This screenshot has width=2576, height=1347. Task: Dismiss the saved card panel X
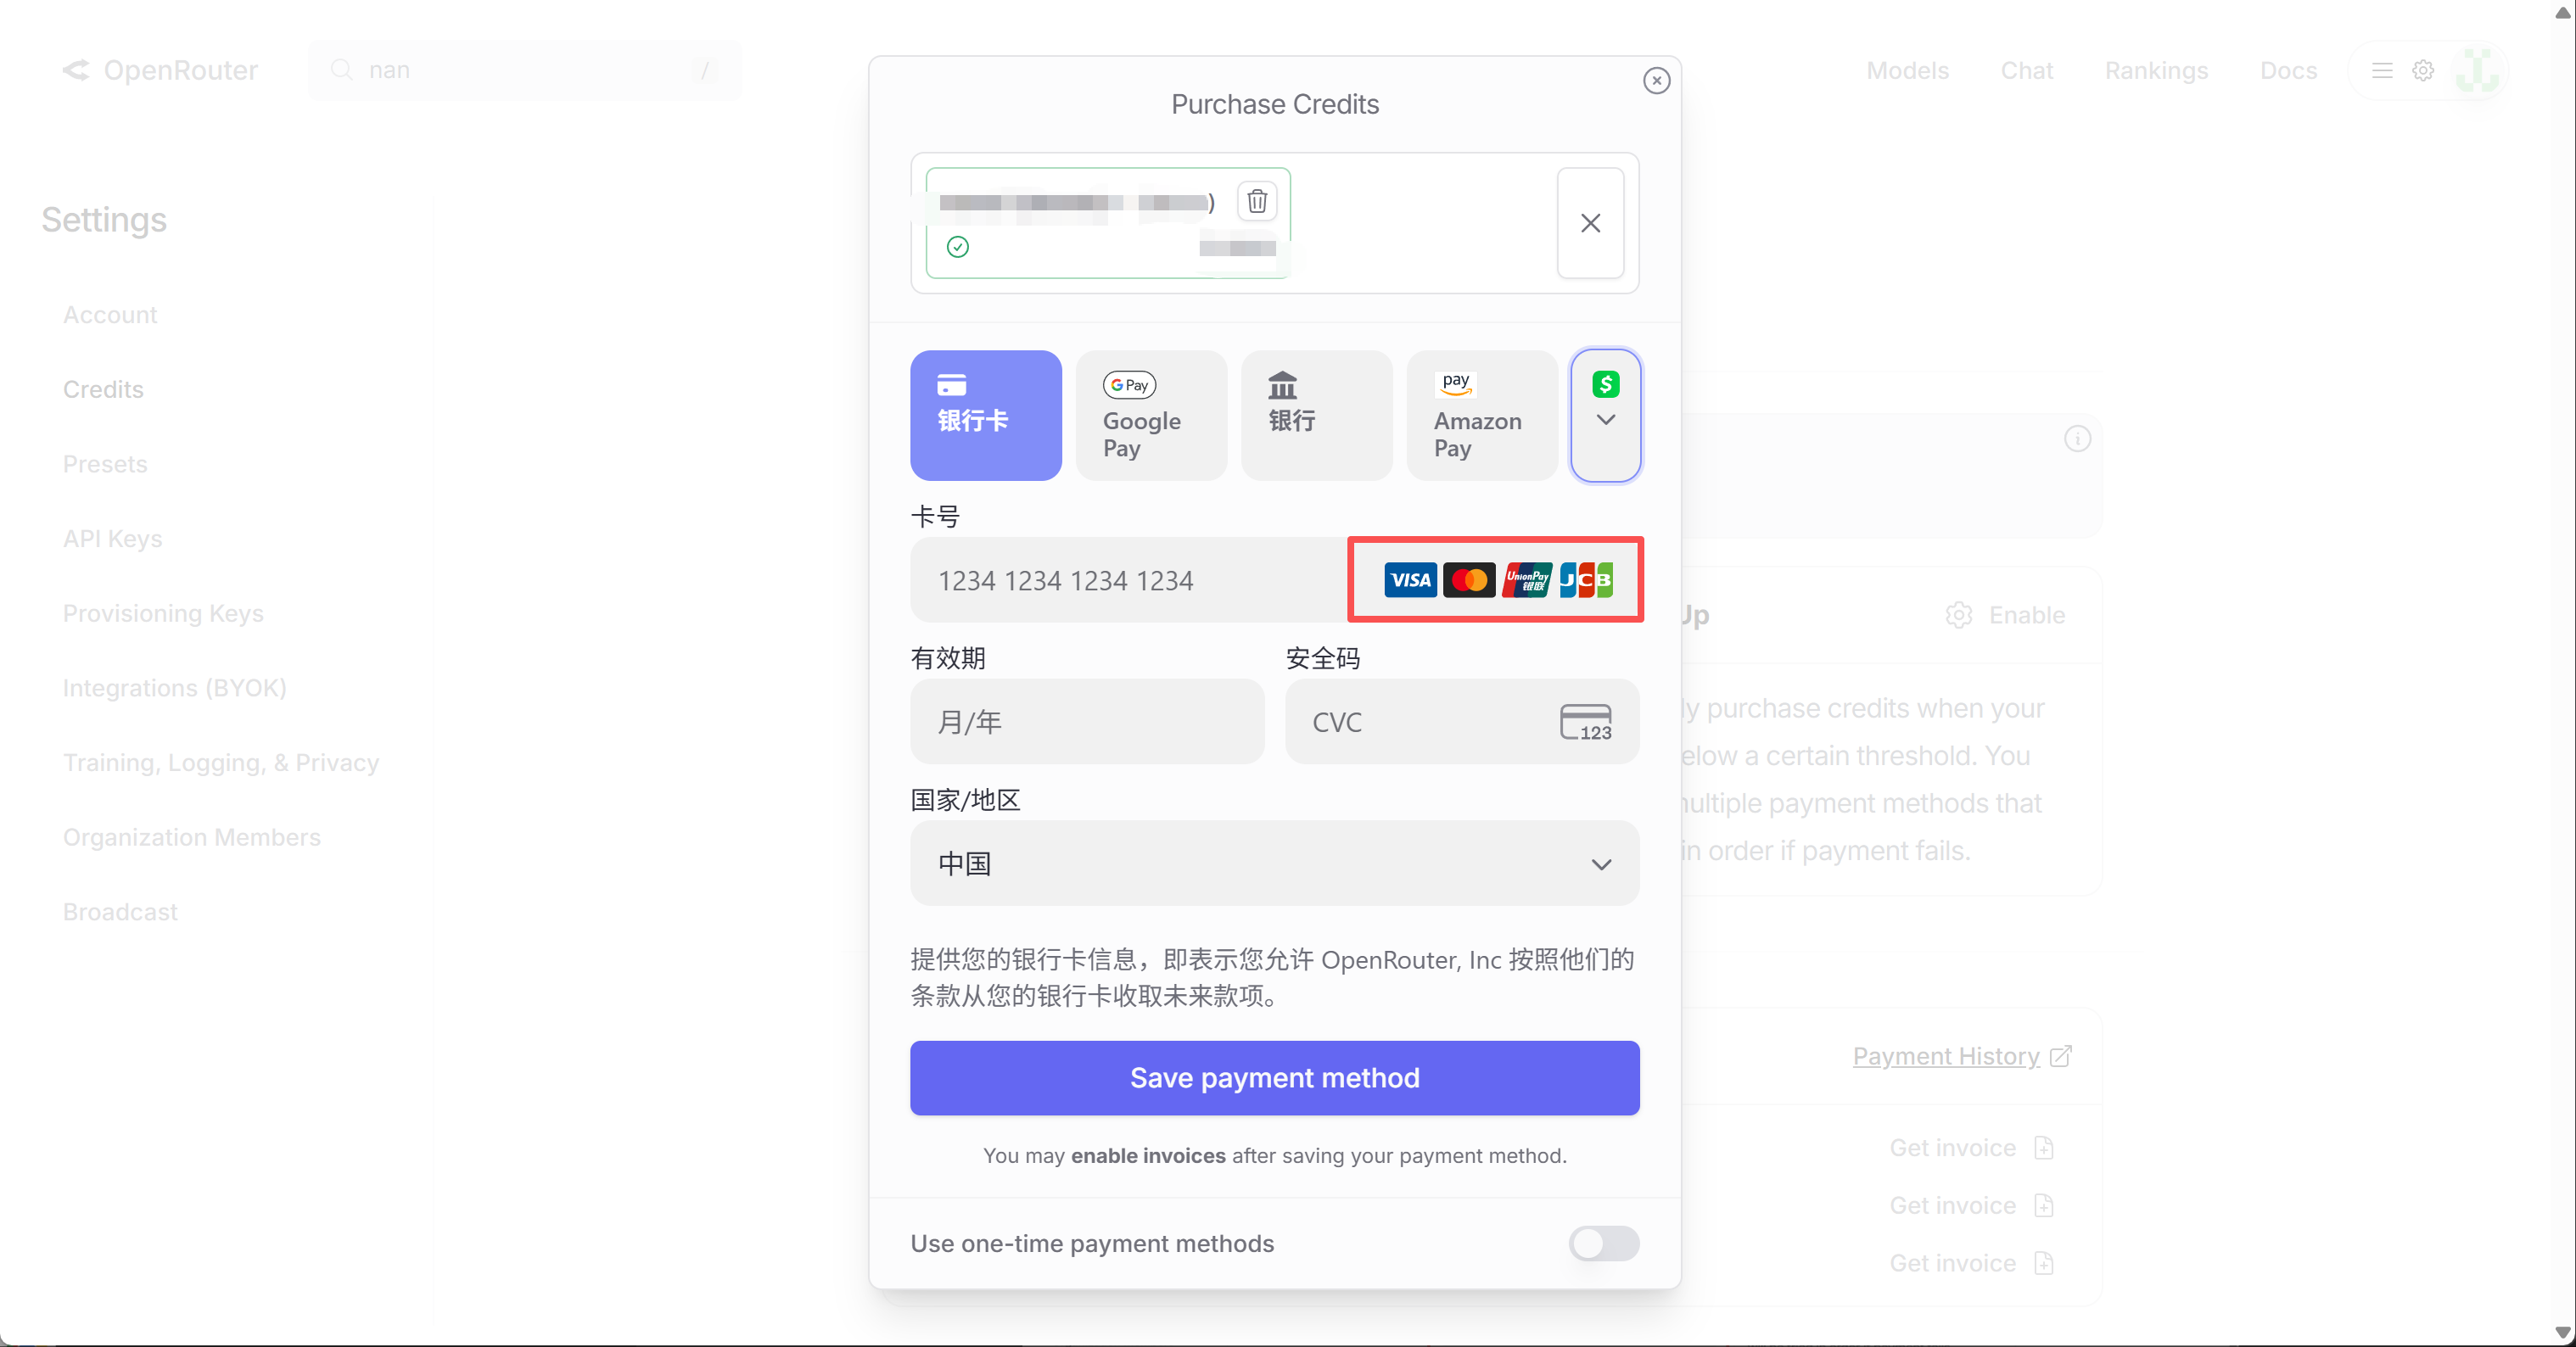1590,223
